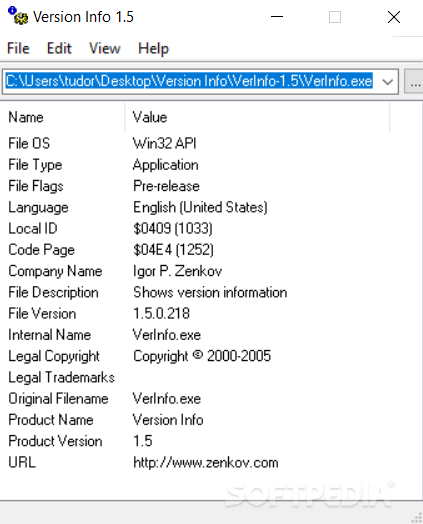Viewport: 423px width, 524px height.
Task: Select the Copyright 2000-2005 value
Action: pyautogui.click(x=202, y=357)
